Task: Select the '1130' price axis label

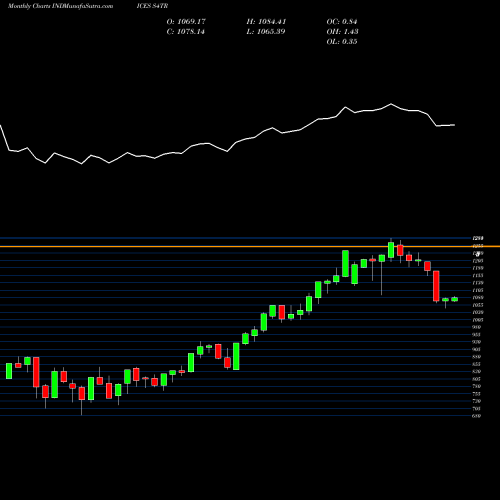Action: point(478,283)
